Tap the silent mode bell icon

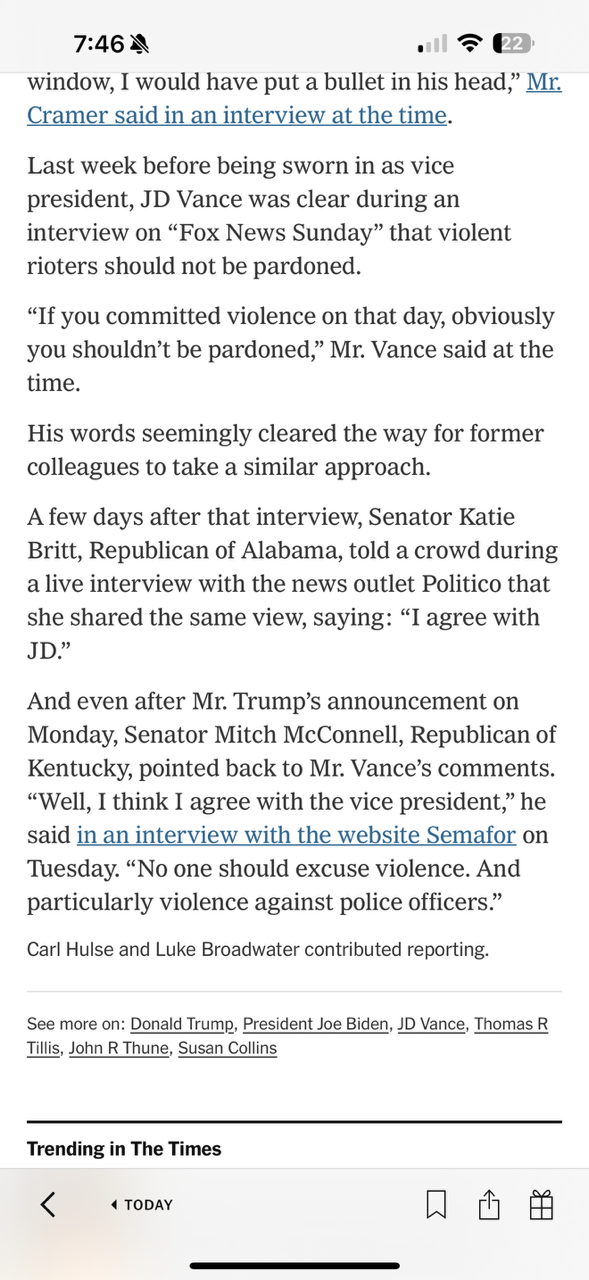click(140, 44)
